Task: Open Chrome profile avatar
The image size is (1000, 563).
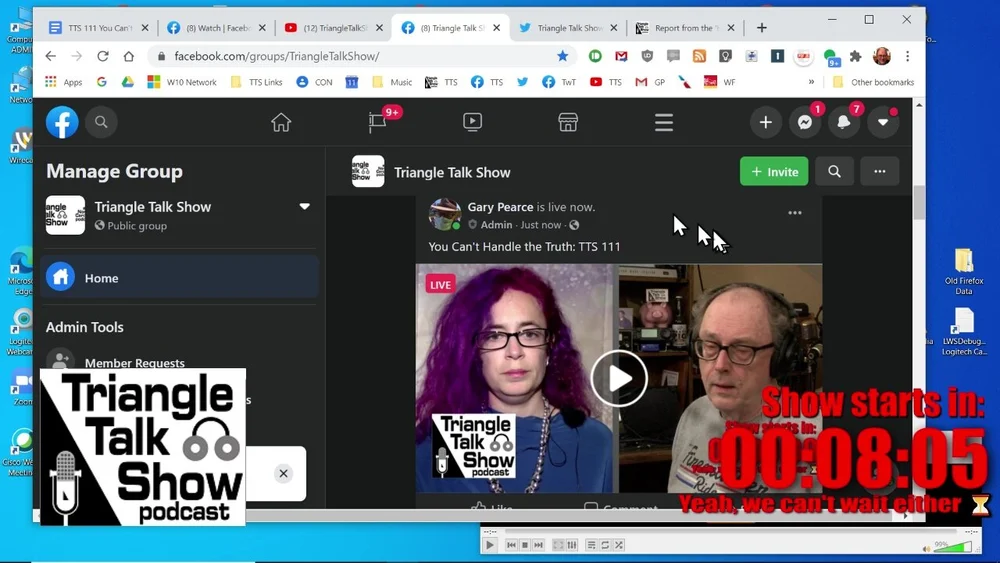Action: pos(882,56)
